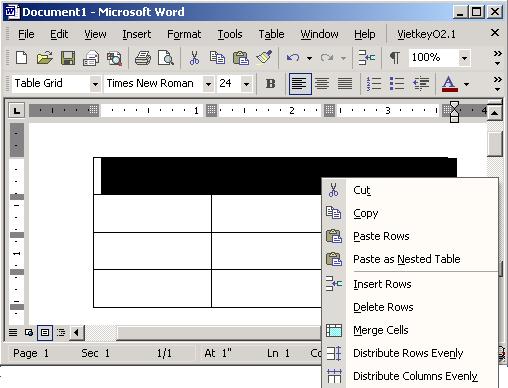Click the Bullets list icon
This screenshot has width=508, height=388.
[x=397, y=84]
